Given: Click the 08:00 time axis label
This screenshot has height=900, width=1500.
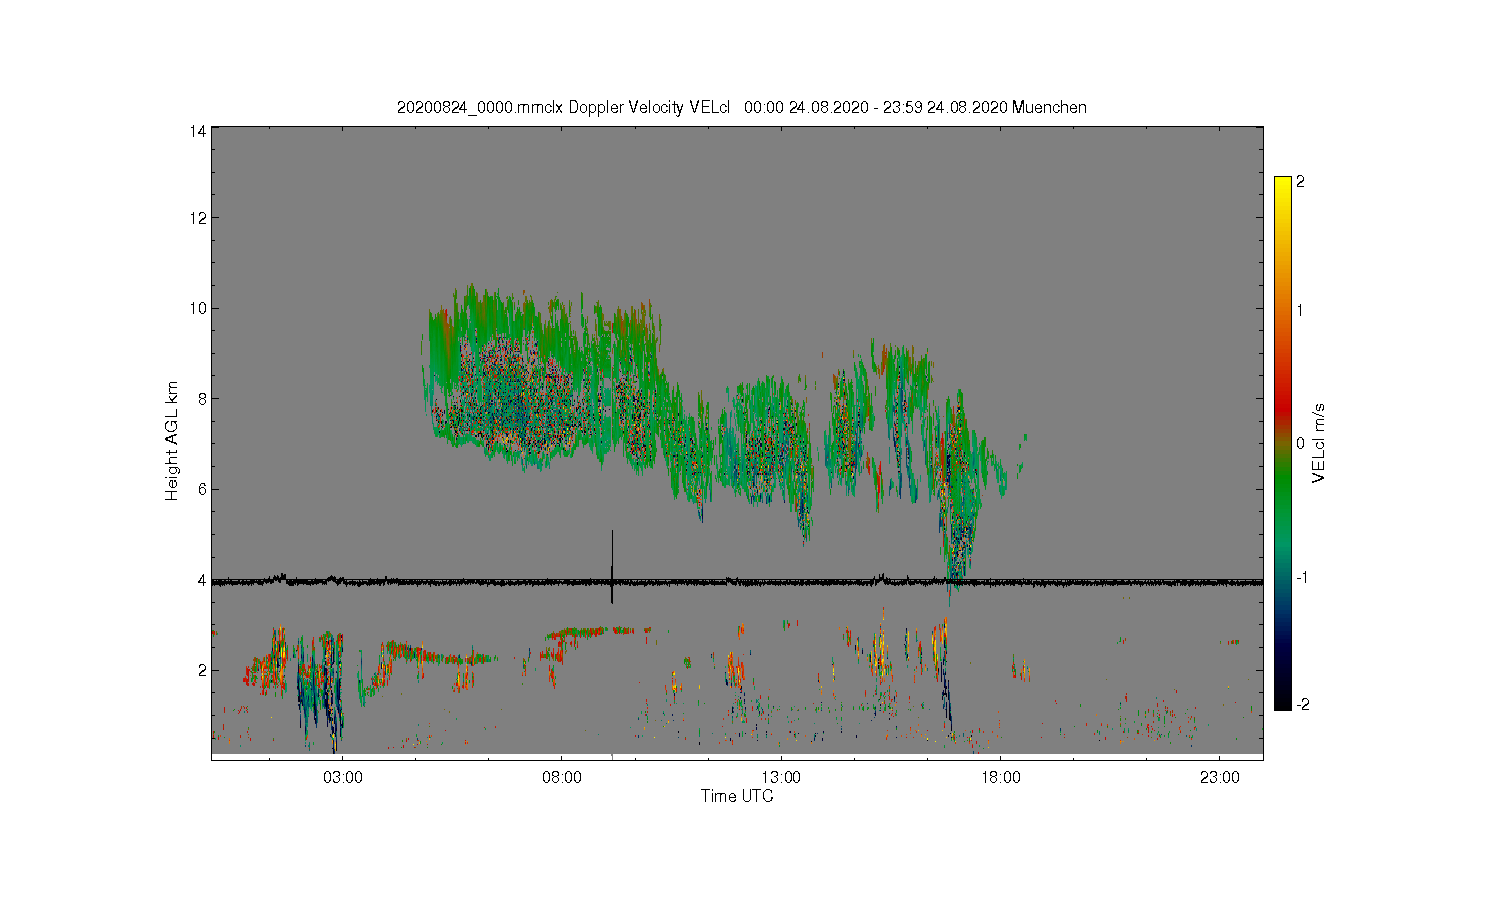Looking at the screenshot, I should point(562,777).
